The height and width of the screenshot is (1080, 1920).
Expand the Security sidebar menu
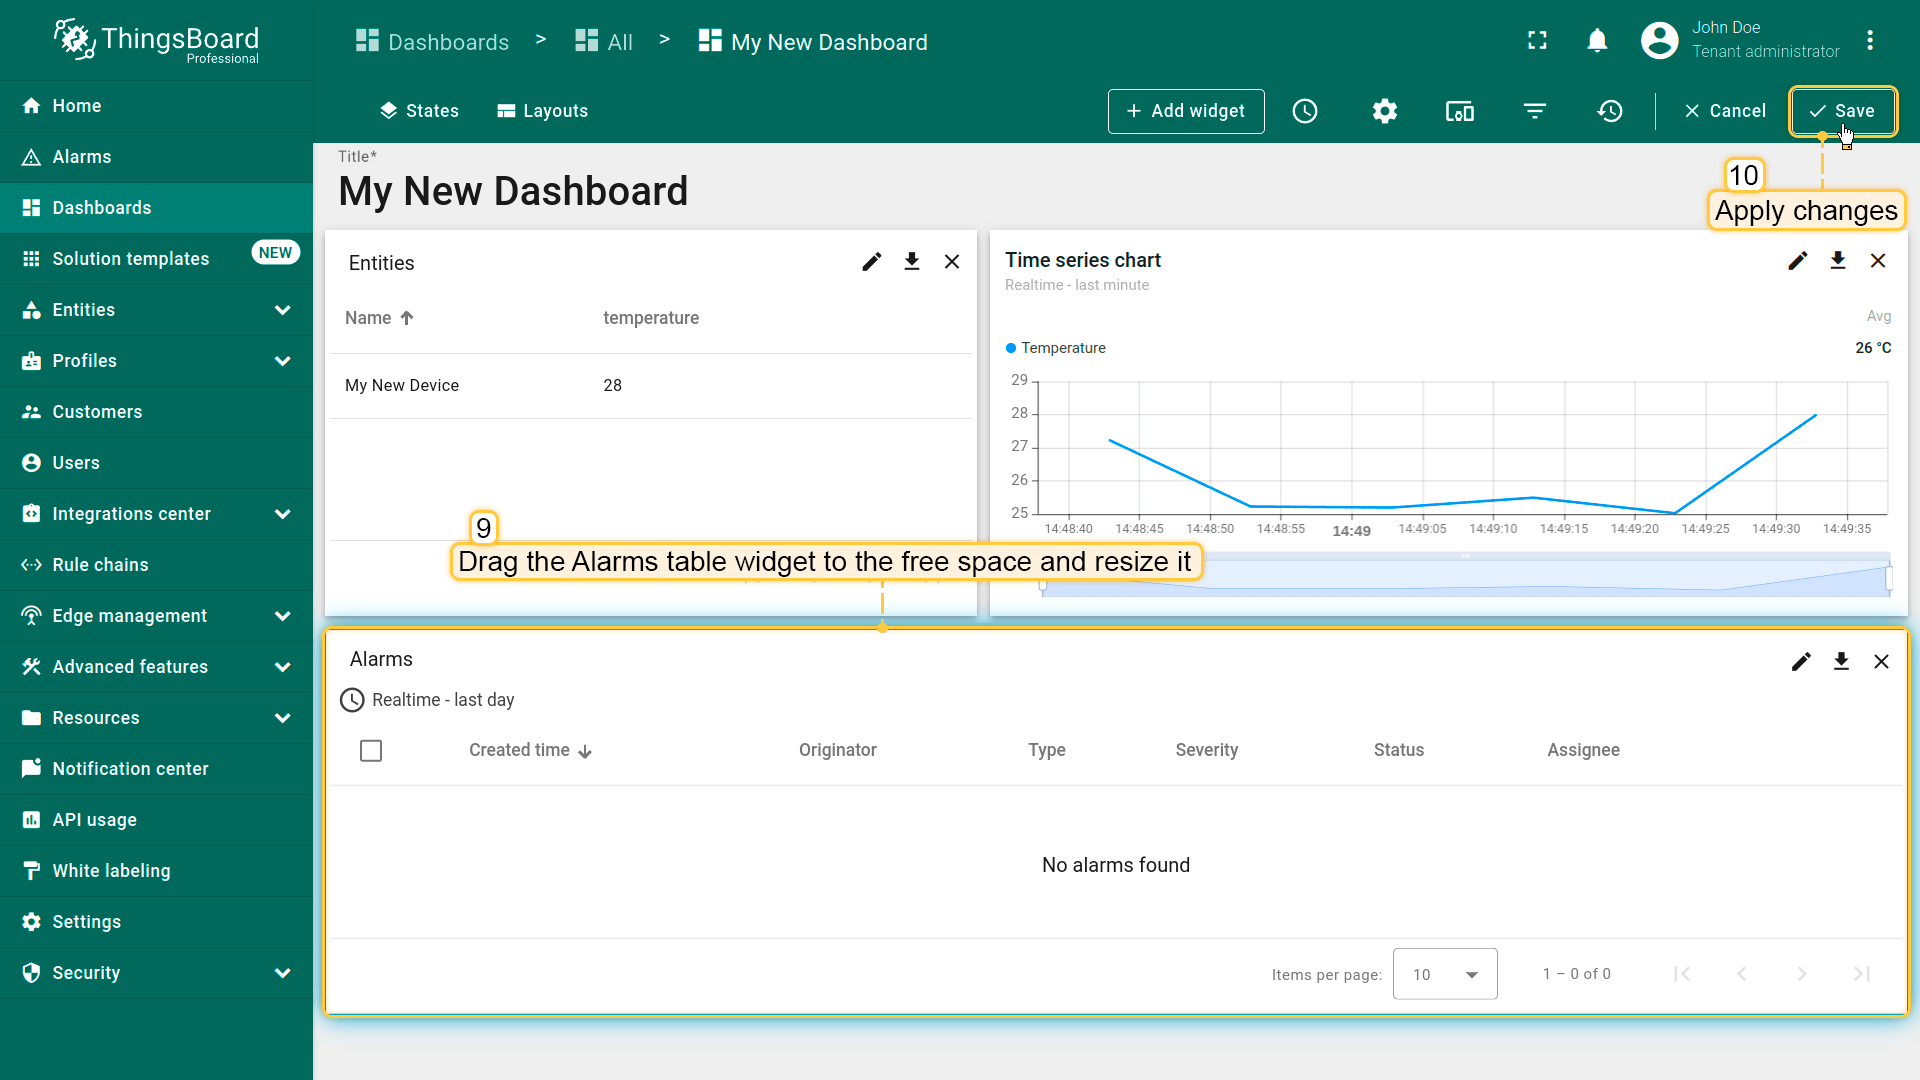tap(156, 973)
